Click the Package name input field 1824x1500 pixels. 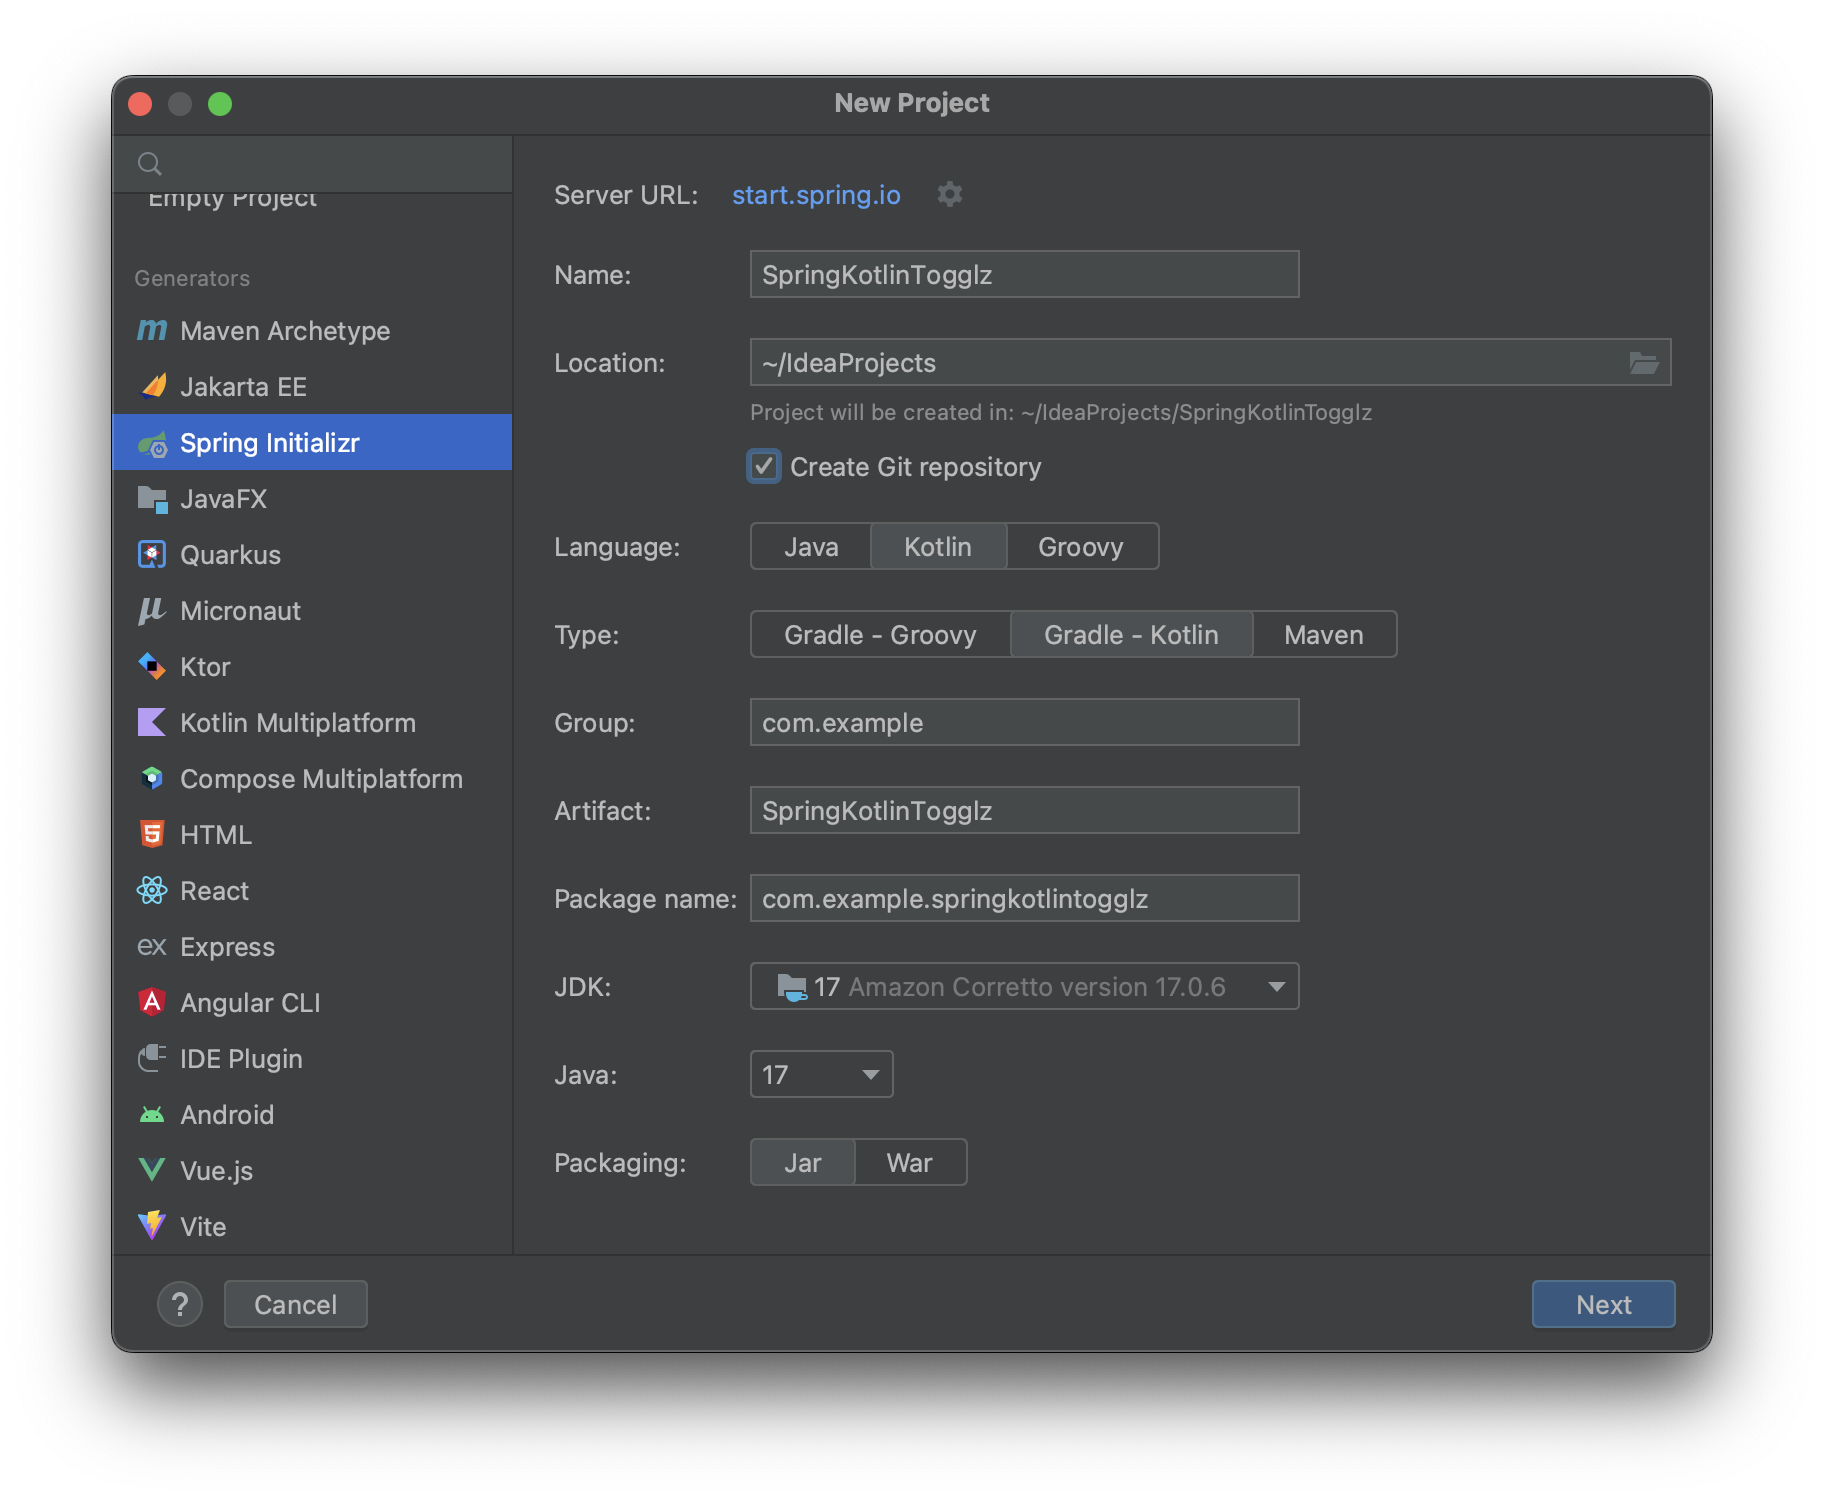(1025, 899)
